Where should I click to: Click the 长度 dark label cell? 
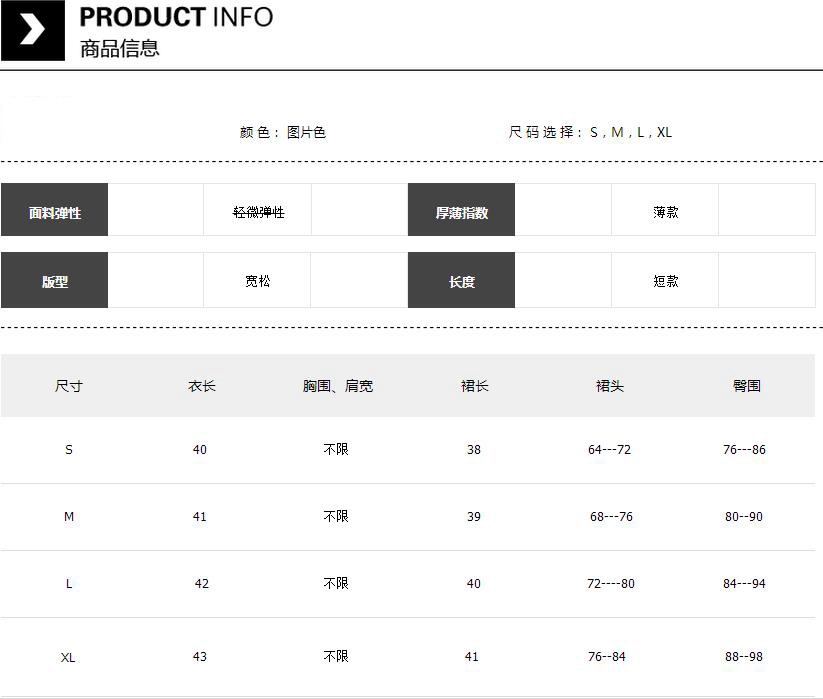click(x=461, y=281)
